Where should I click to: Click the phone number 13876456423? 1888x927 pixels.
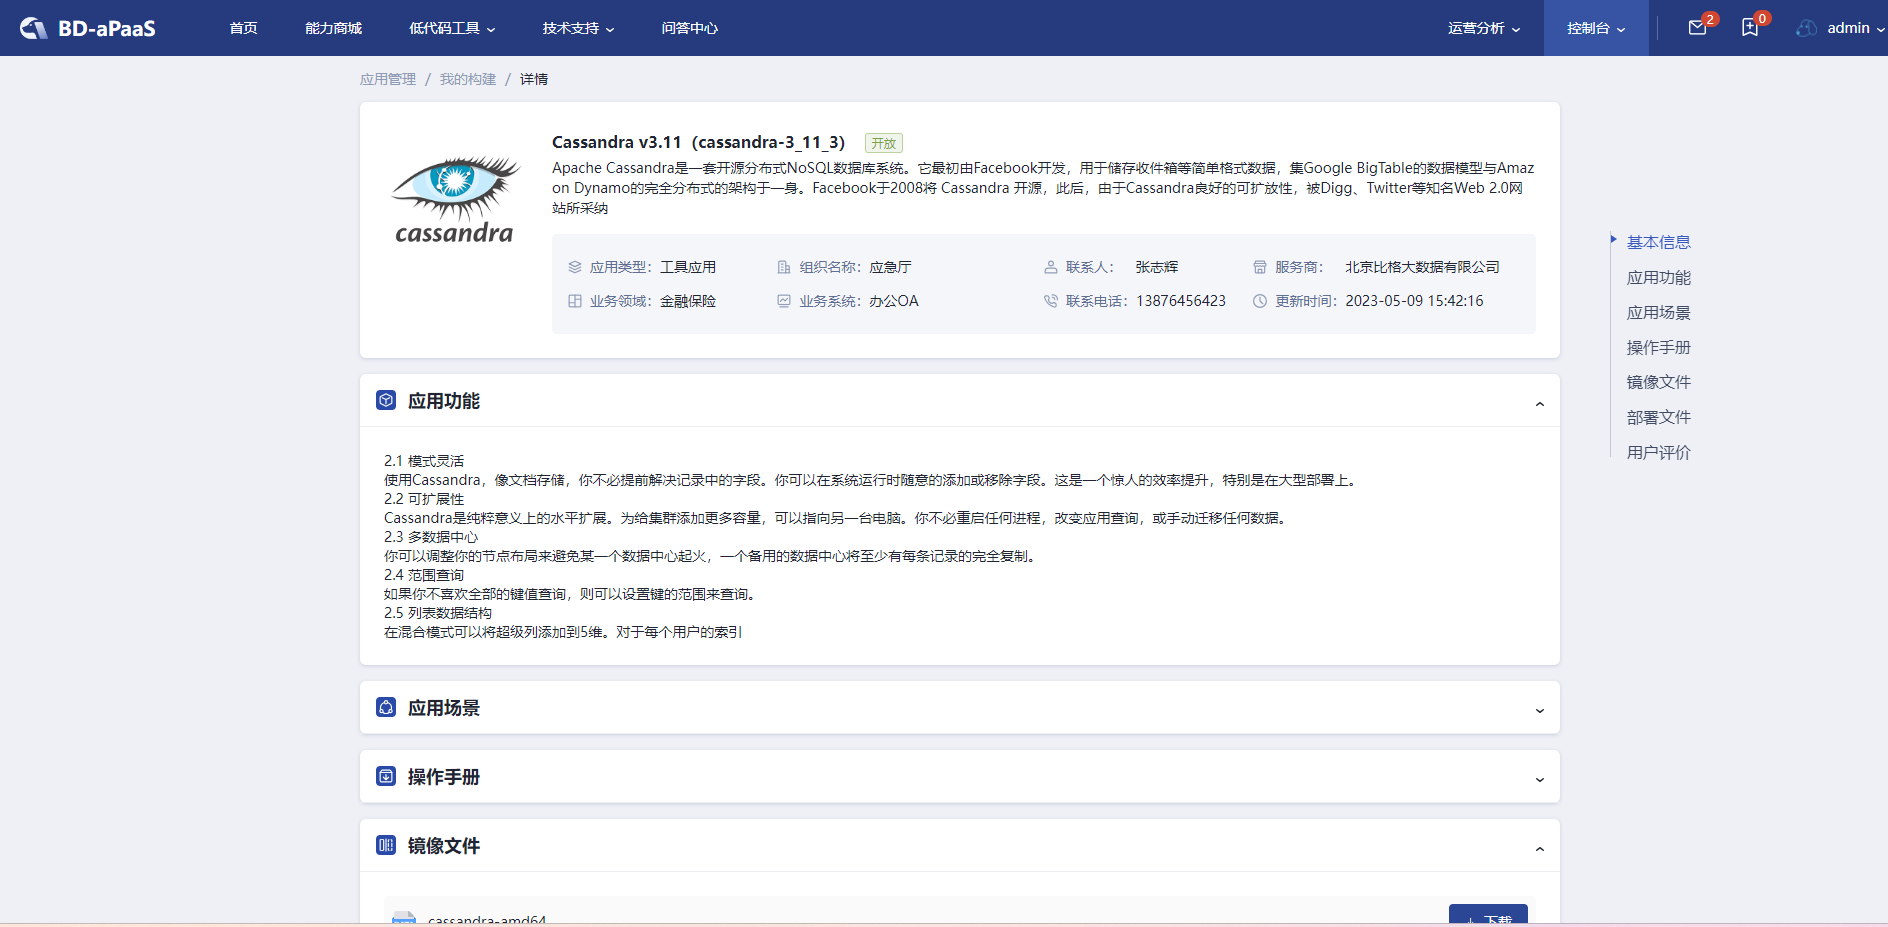[1181, 301]
